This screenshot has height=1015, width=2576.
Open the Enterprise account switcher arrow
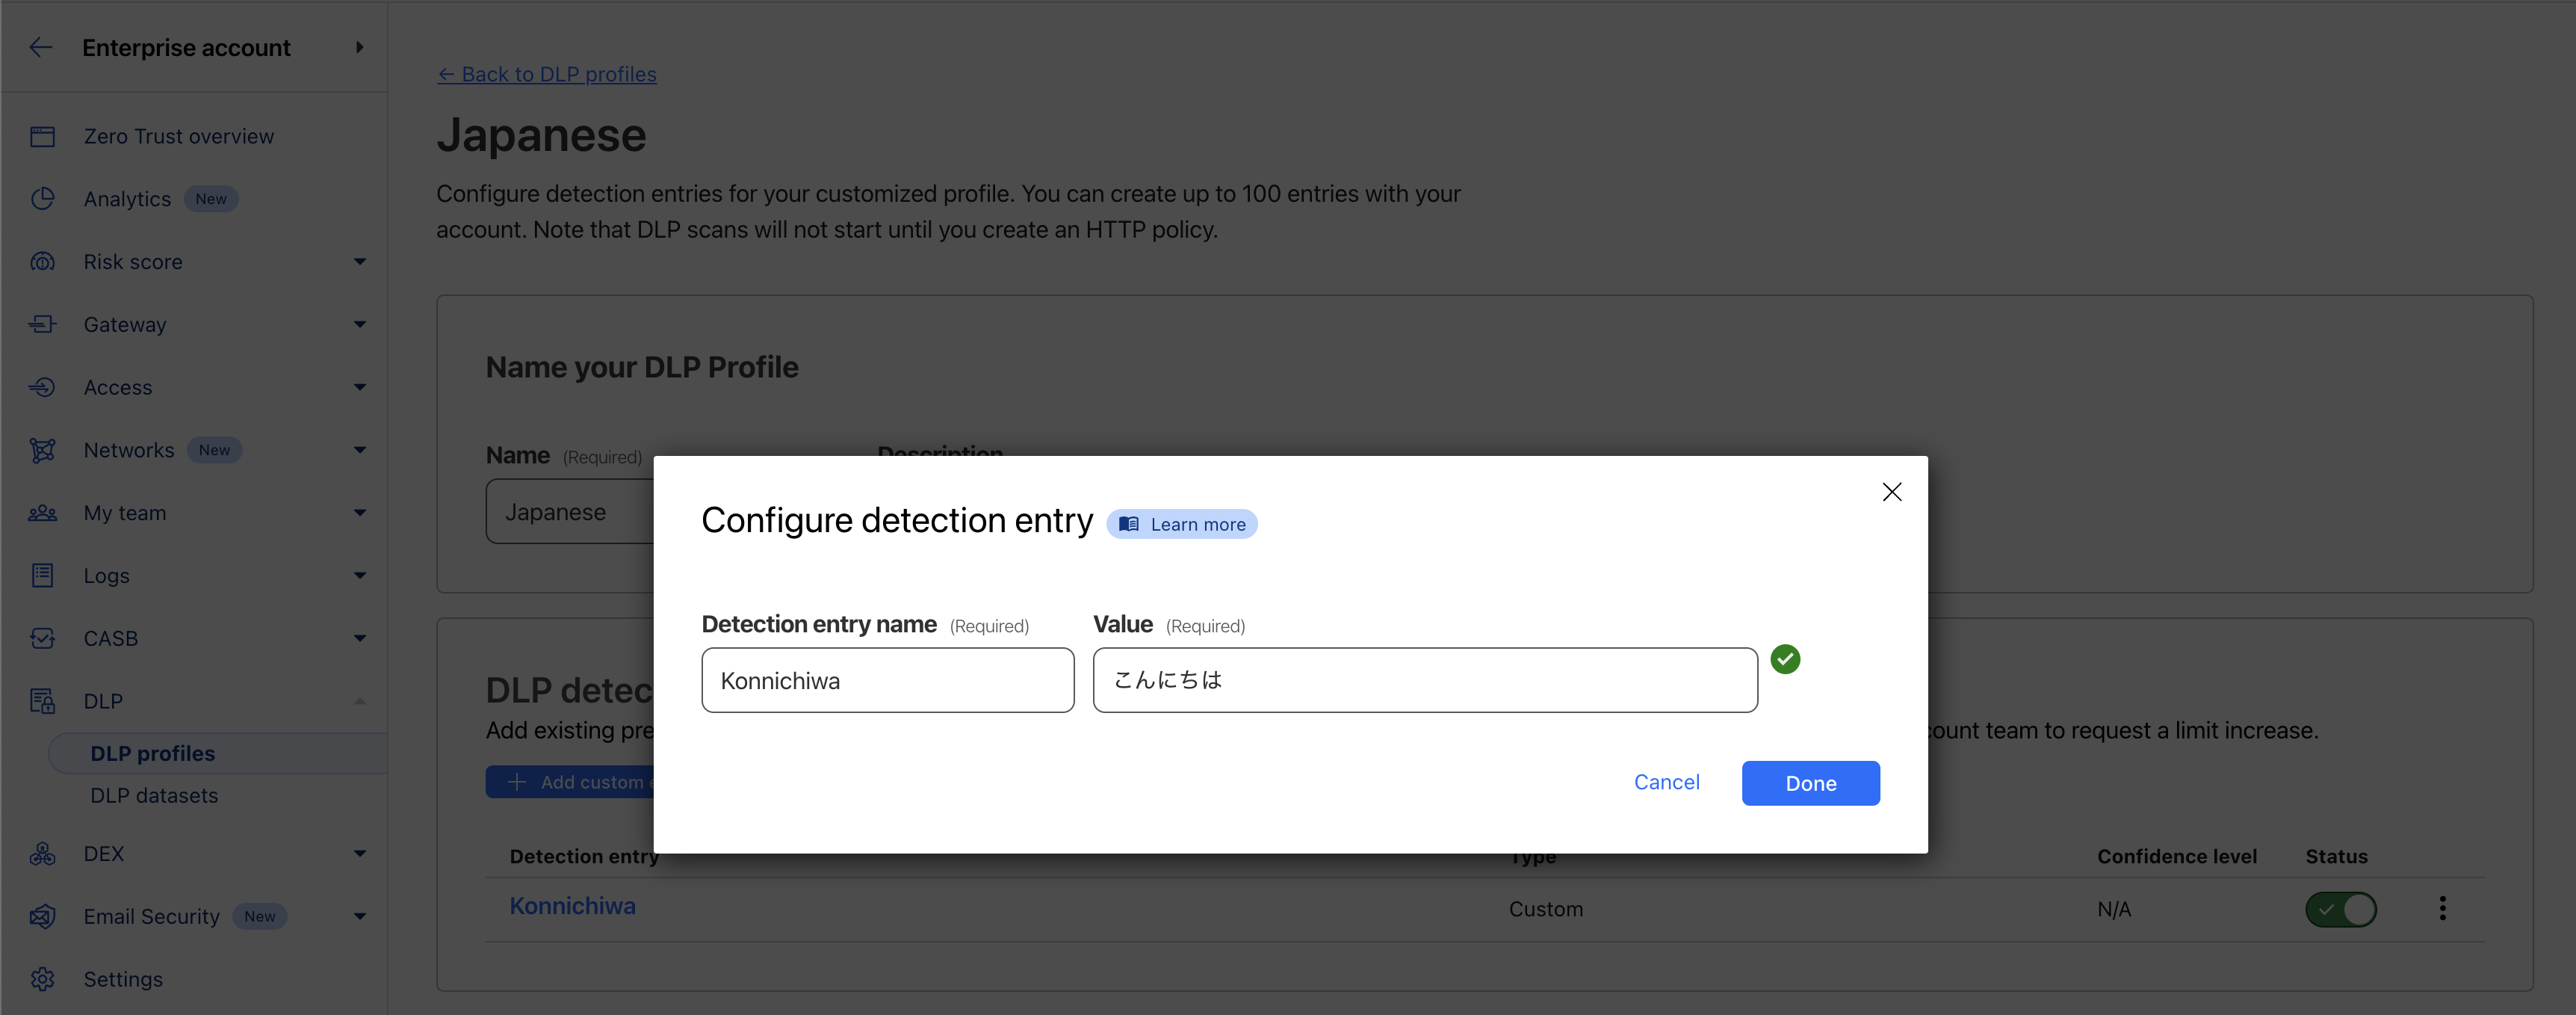tap(359, 47)
